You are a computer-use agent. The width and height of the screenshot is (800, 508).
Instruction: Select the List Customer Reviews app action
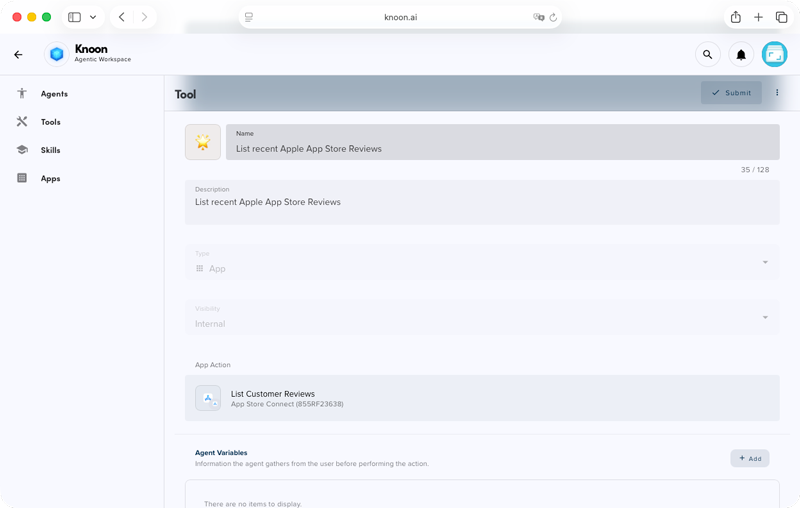[482, 398]
